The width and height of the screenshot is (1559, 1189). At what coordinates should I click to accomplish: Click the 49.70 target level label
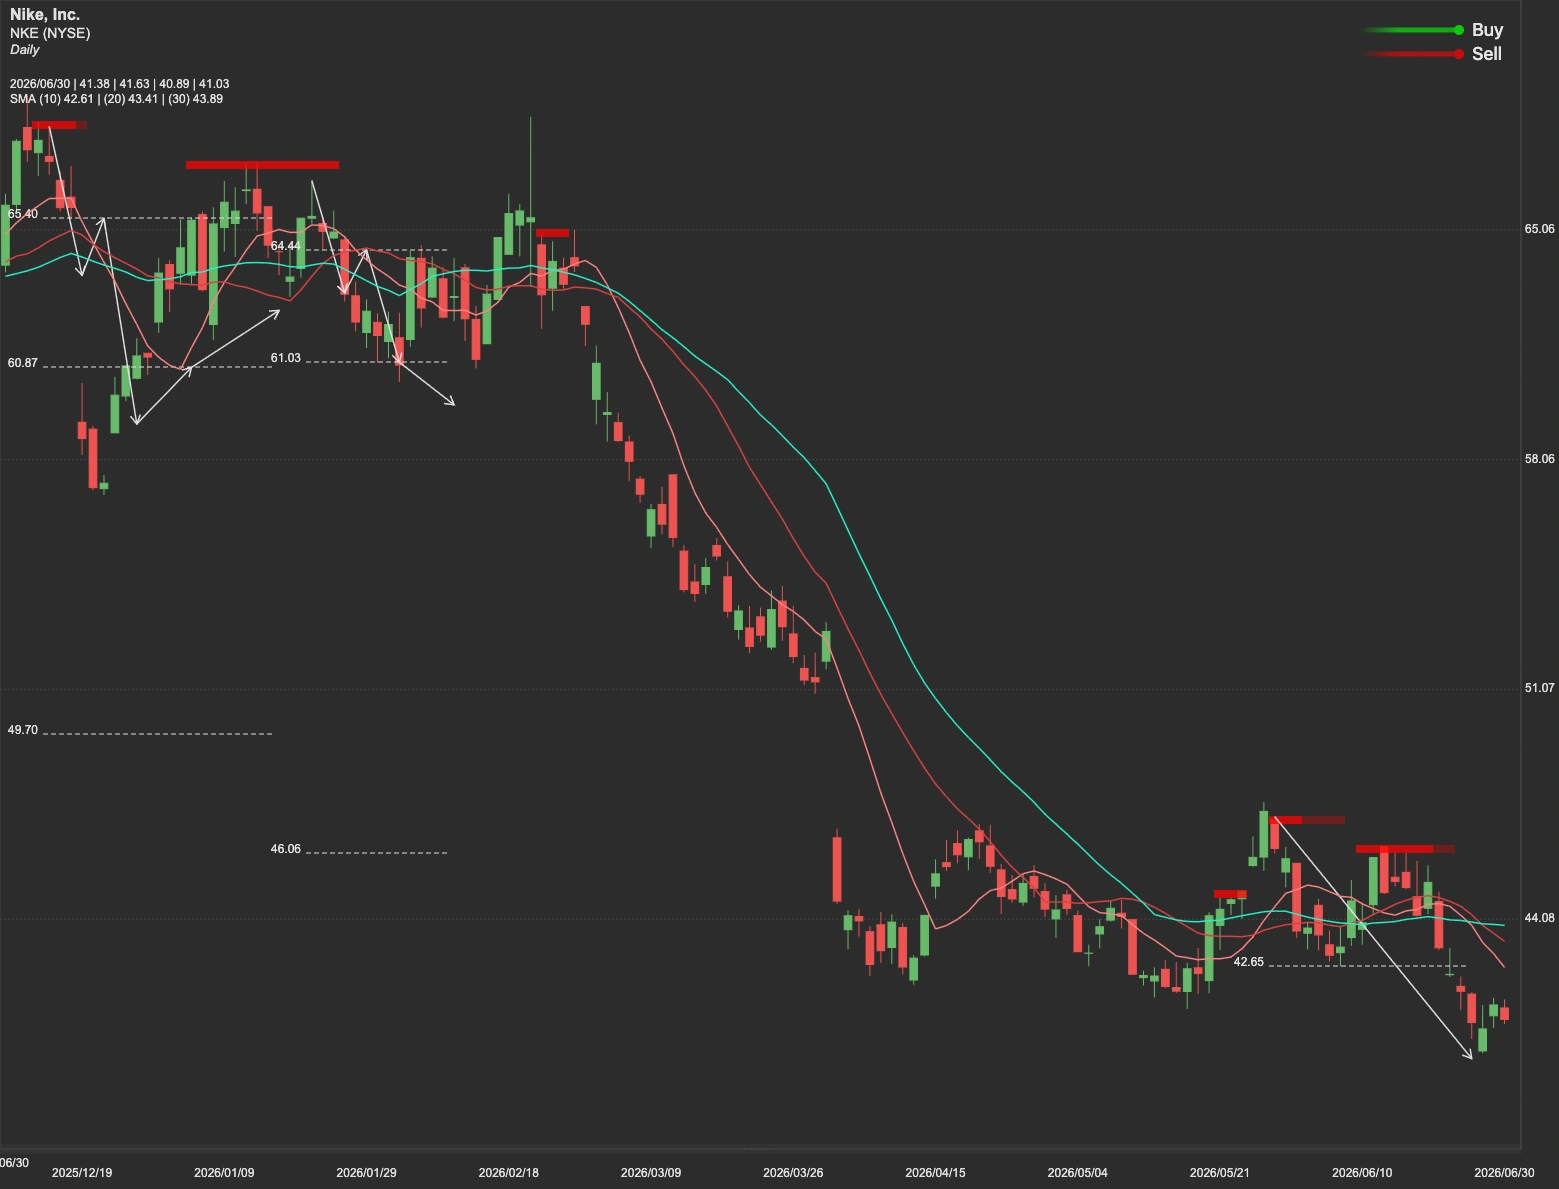[x=23, y=730]
